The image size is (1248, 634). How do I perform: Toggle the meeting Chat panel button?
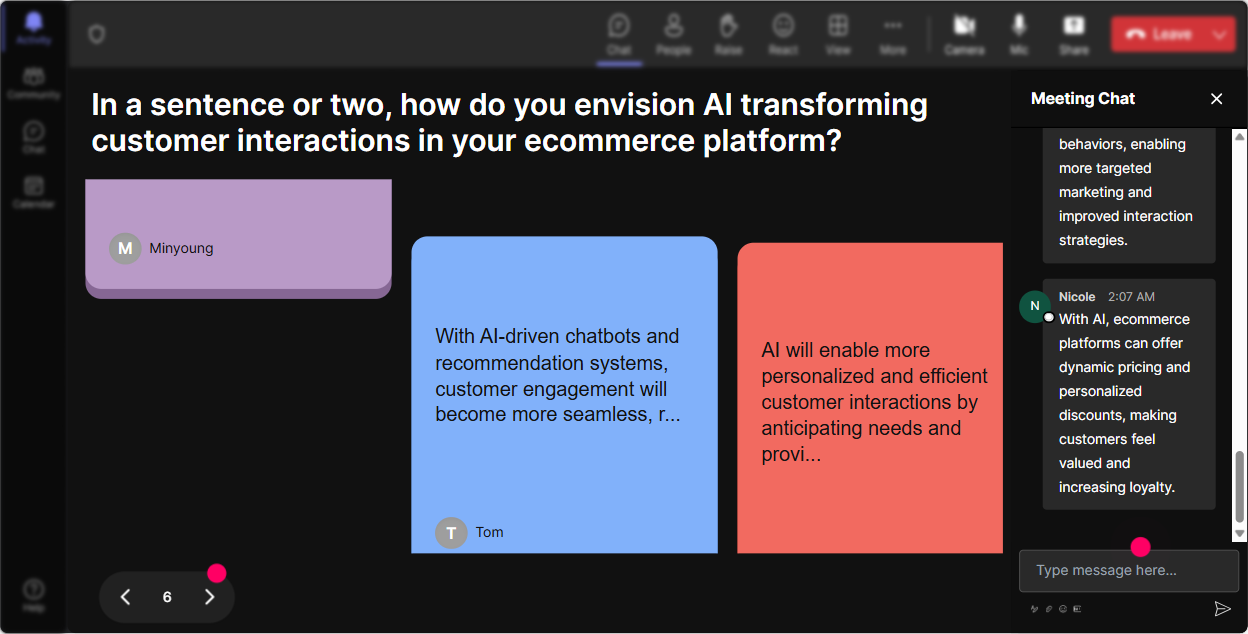pyautogui.click(x=619, y=34)
